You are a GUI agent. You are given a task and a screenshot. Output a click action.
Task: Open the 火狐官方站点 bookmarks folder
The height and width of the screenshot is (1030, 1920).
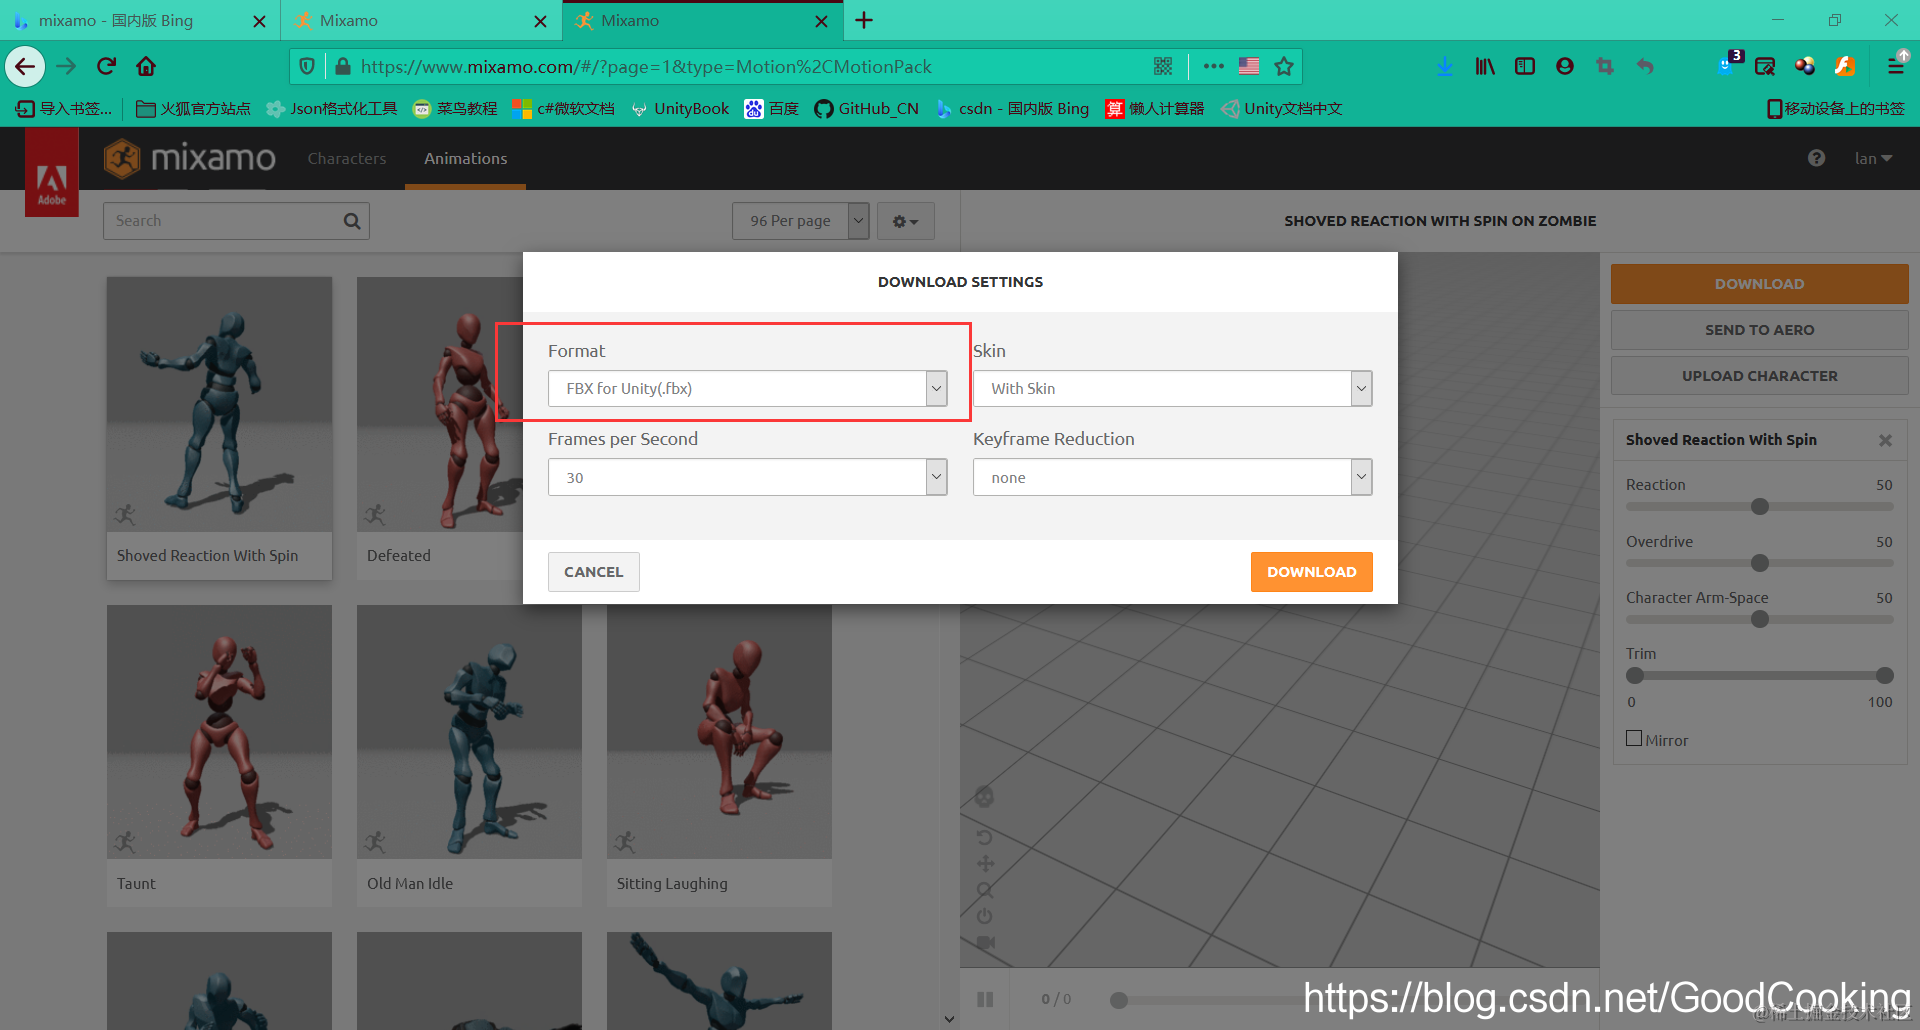(193, 108)
